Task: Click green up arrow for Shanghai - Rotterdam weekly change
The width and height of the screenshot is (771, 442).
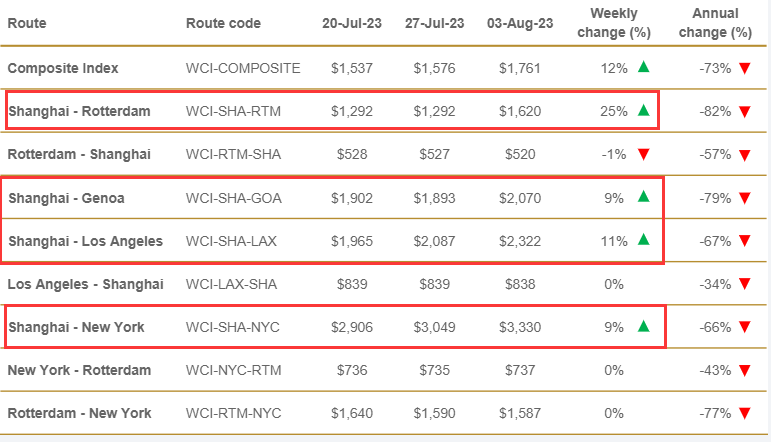Action: pos(644,110)
